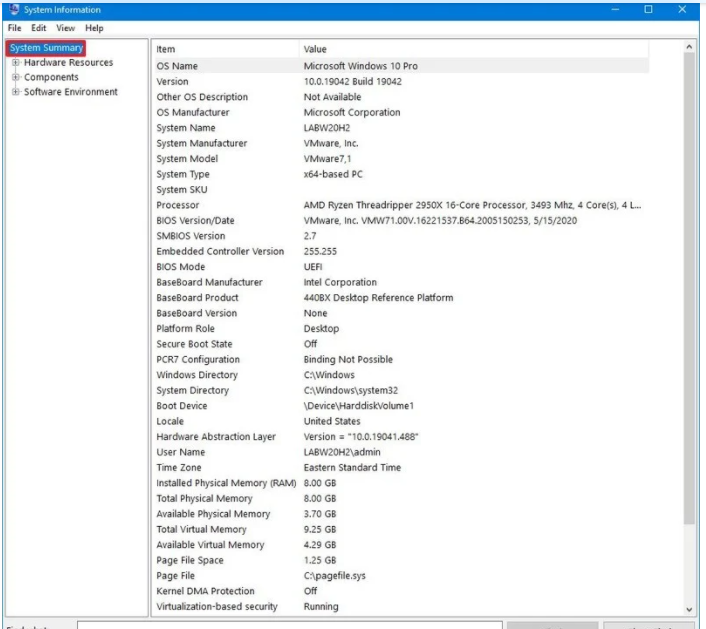Select the System SKU row

[401, 190]
